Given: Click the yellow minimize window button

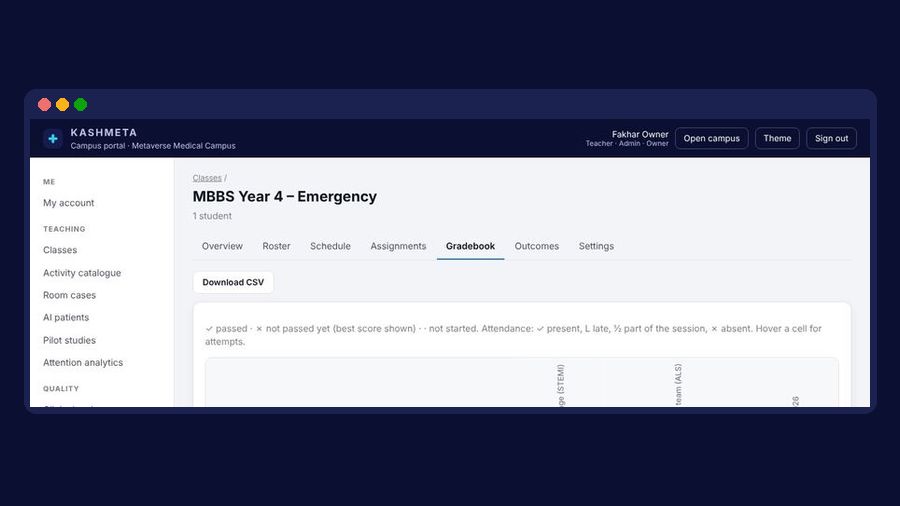Looking at the screenshot, I should tap(63, 104).
